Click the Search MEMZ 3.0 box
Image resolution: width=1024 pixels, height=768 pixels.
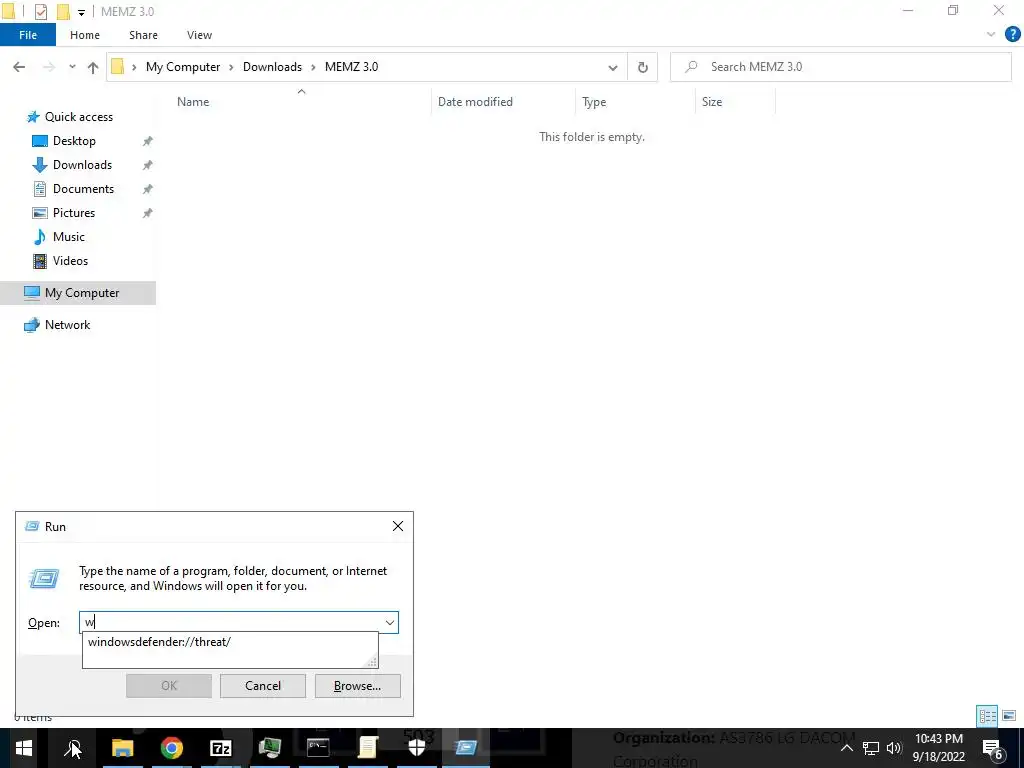tap(840, 67)
